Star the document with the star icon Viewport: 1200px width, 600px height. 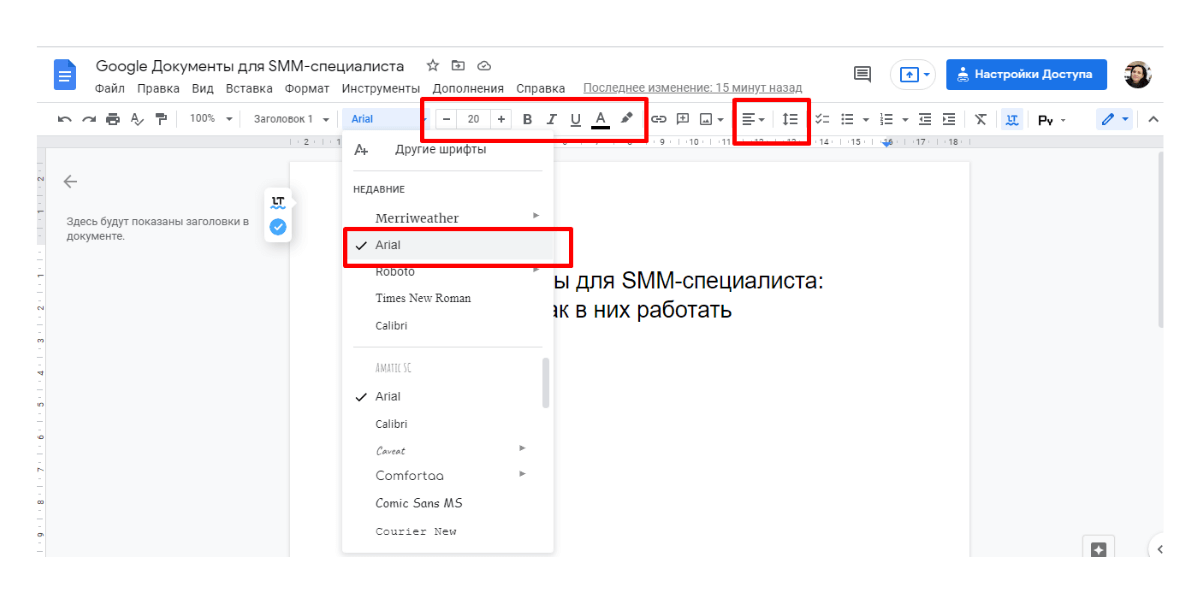pos(433,66)
